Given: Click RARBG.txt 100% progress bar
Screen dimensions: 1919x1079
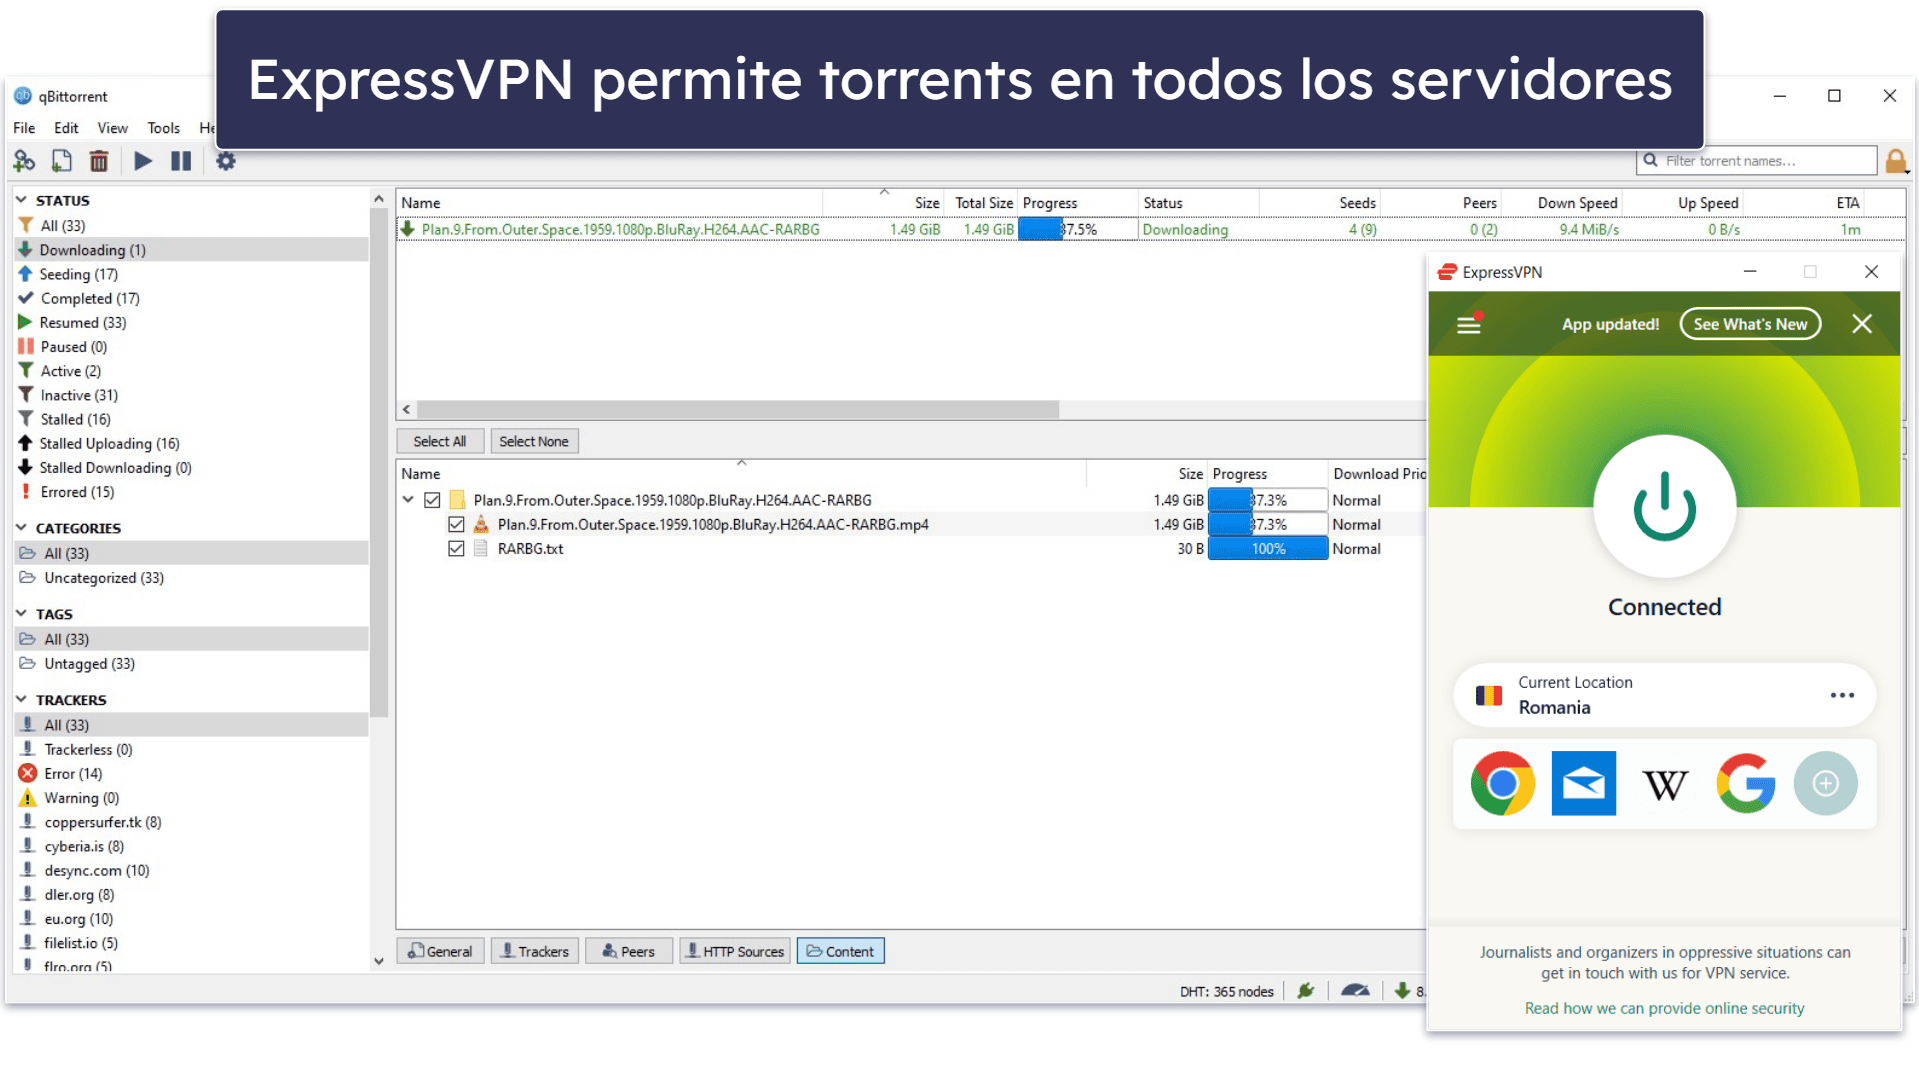Looking at the screenshot, I should click(1268, 549).
